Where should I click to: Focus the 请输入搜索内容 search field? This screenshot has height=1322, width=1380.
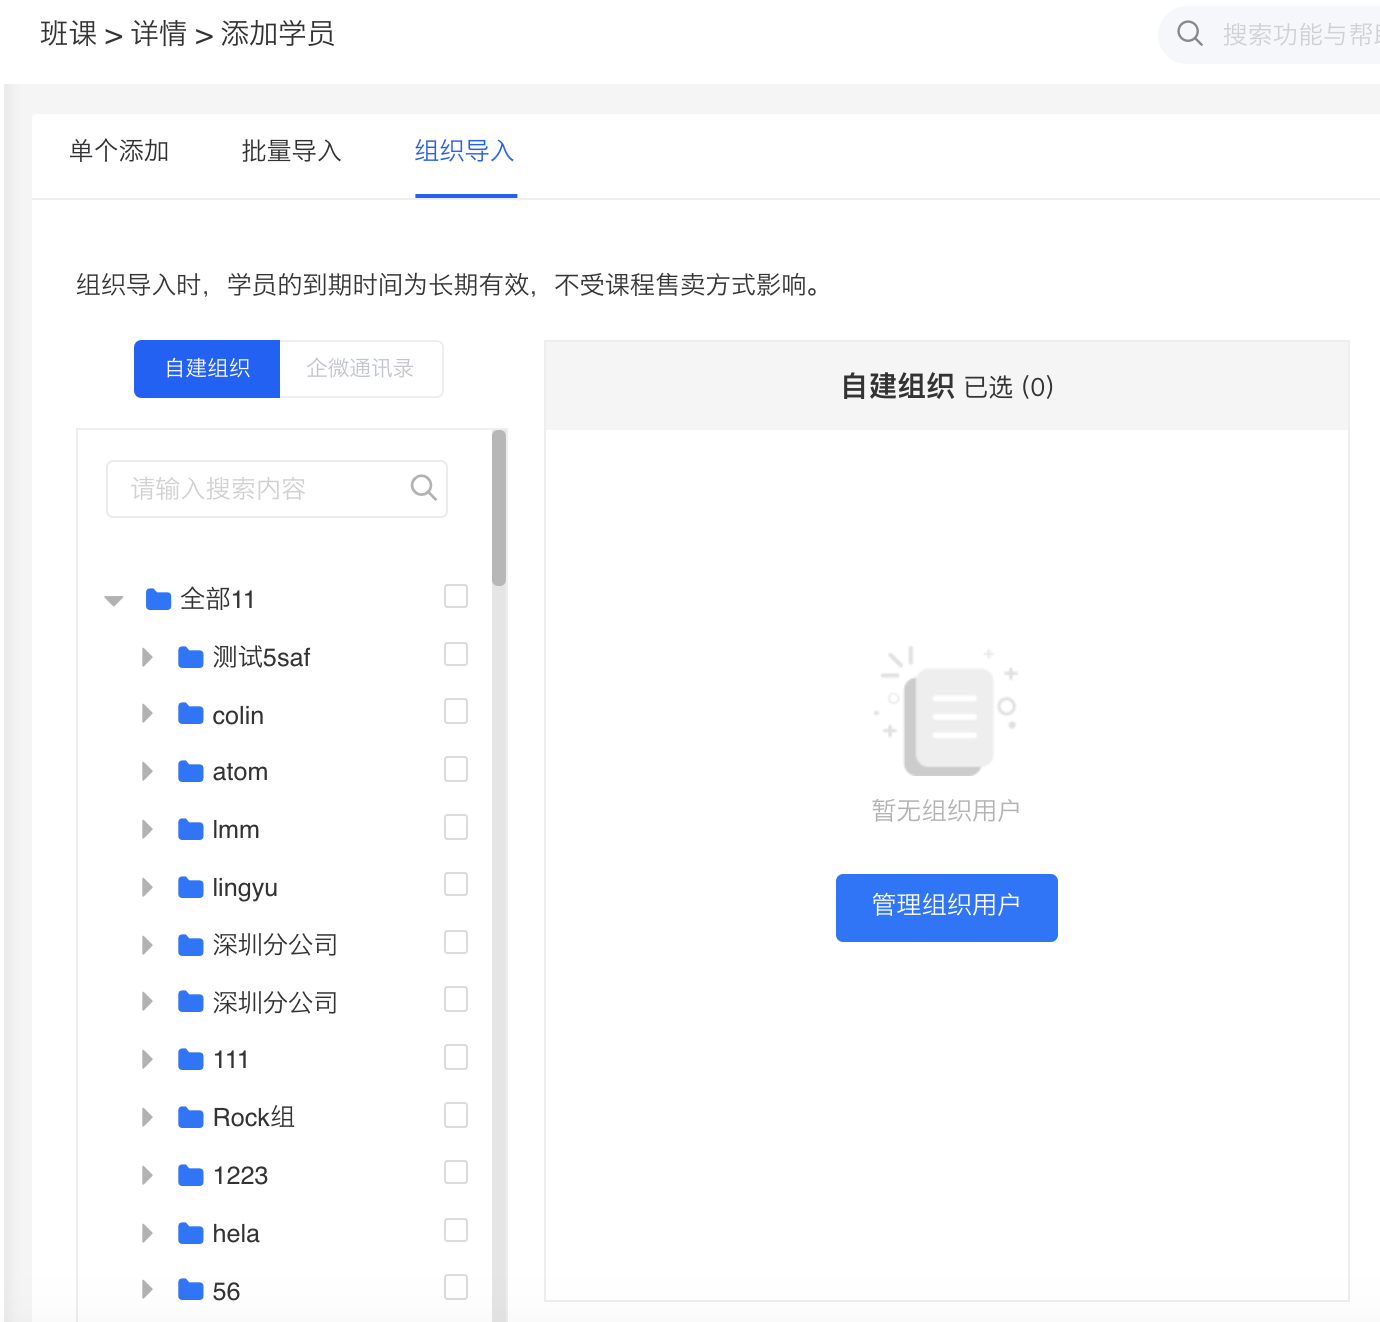click(x=277, y=488)
